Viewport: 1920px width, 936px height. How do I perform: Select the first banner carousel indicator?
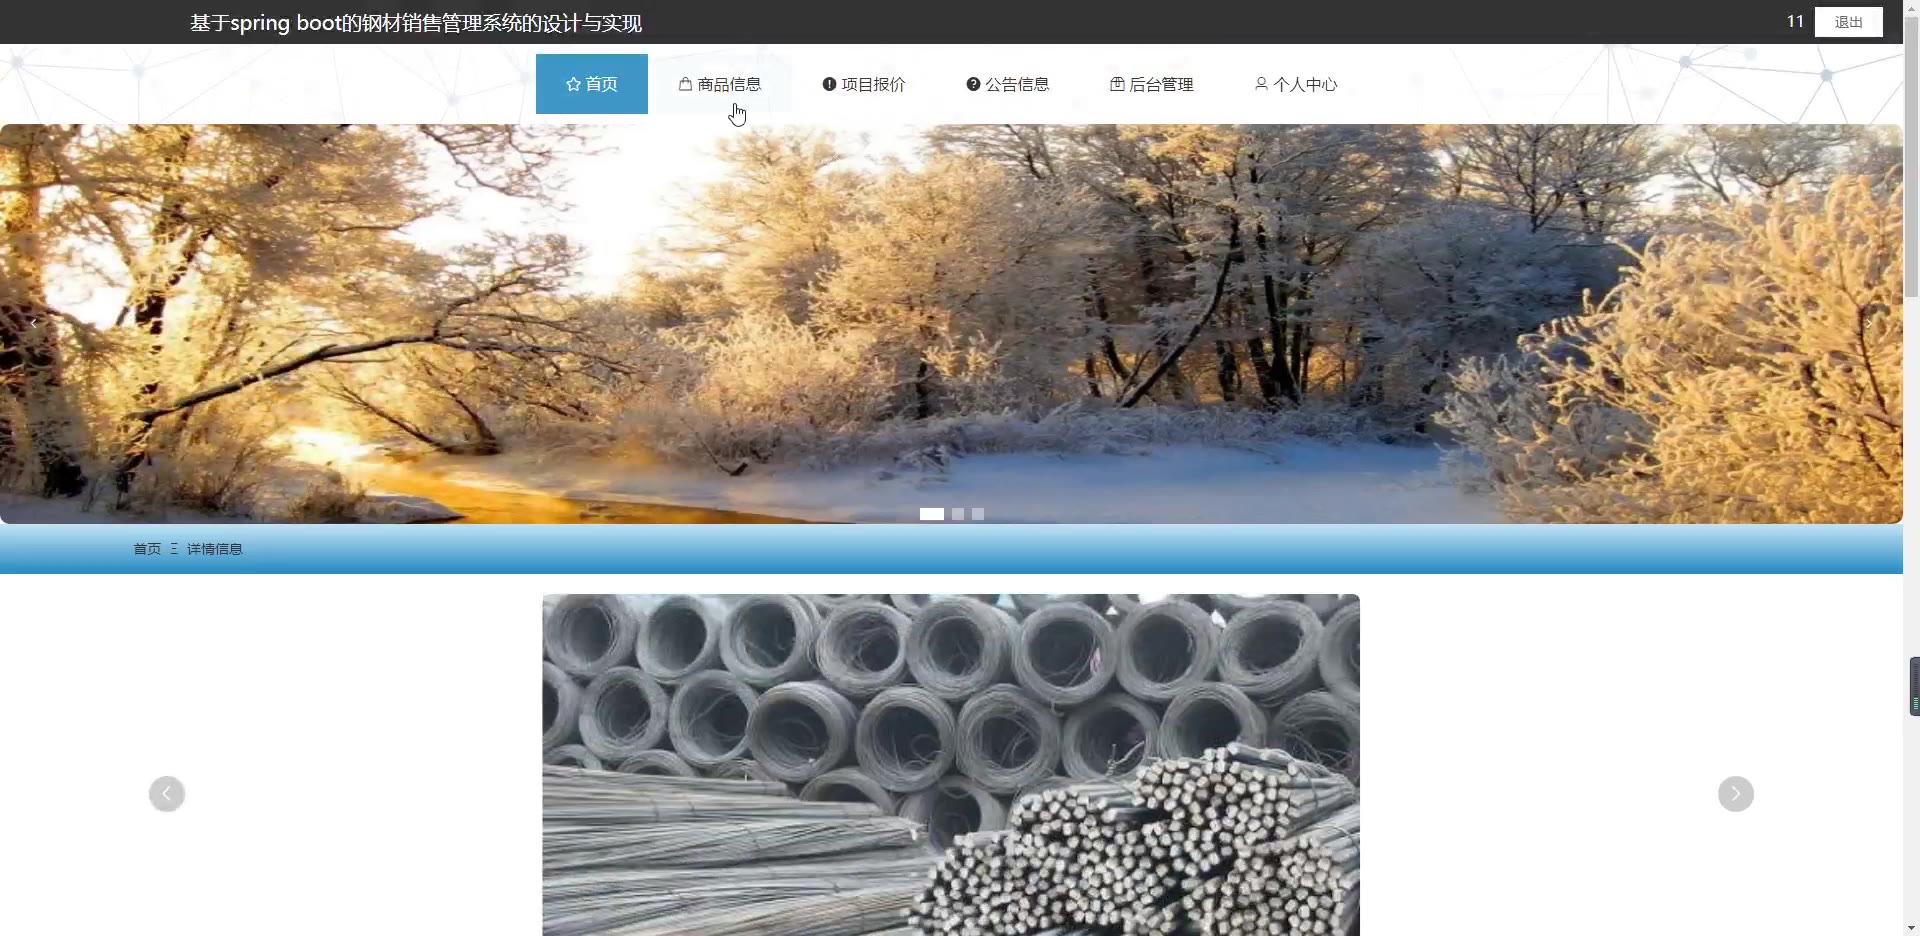pyautogui.click(x=932, y=514)
